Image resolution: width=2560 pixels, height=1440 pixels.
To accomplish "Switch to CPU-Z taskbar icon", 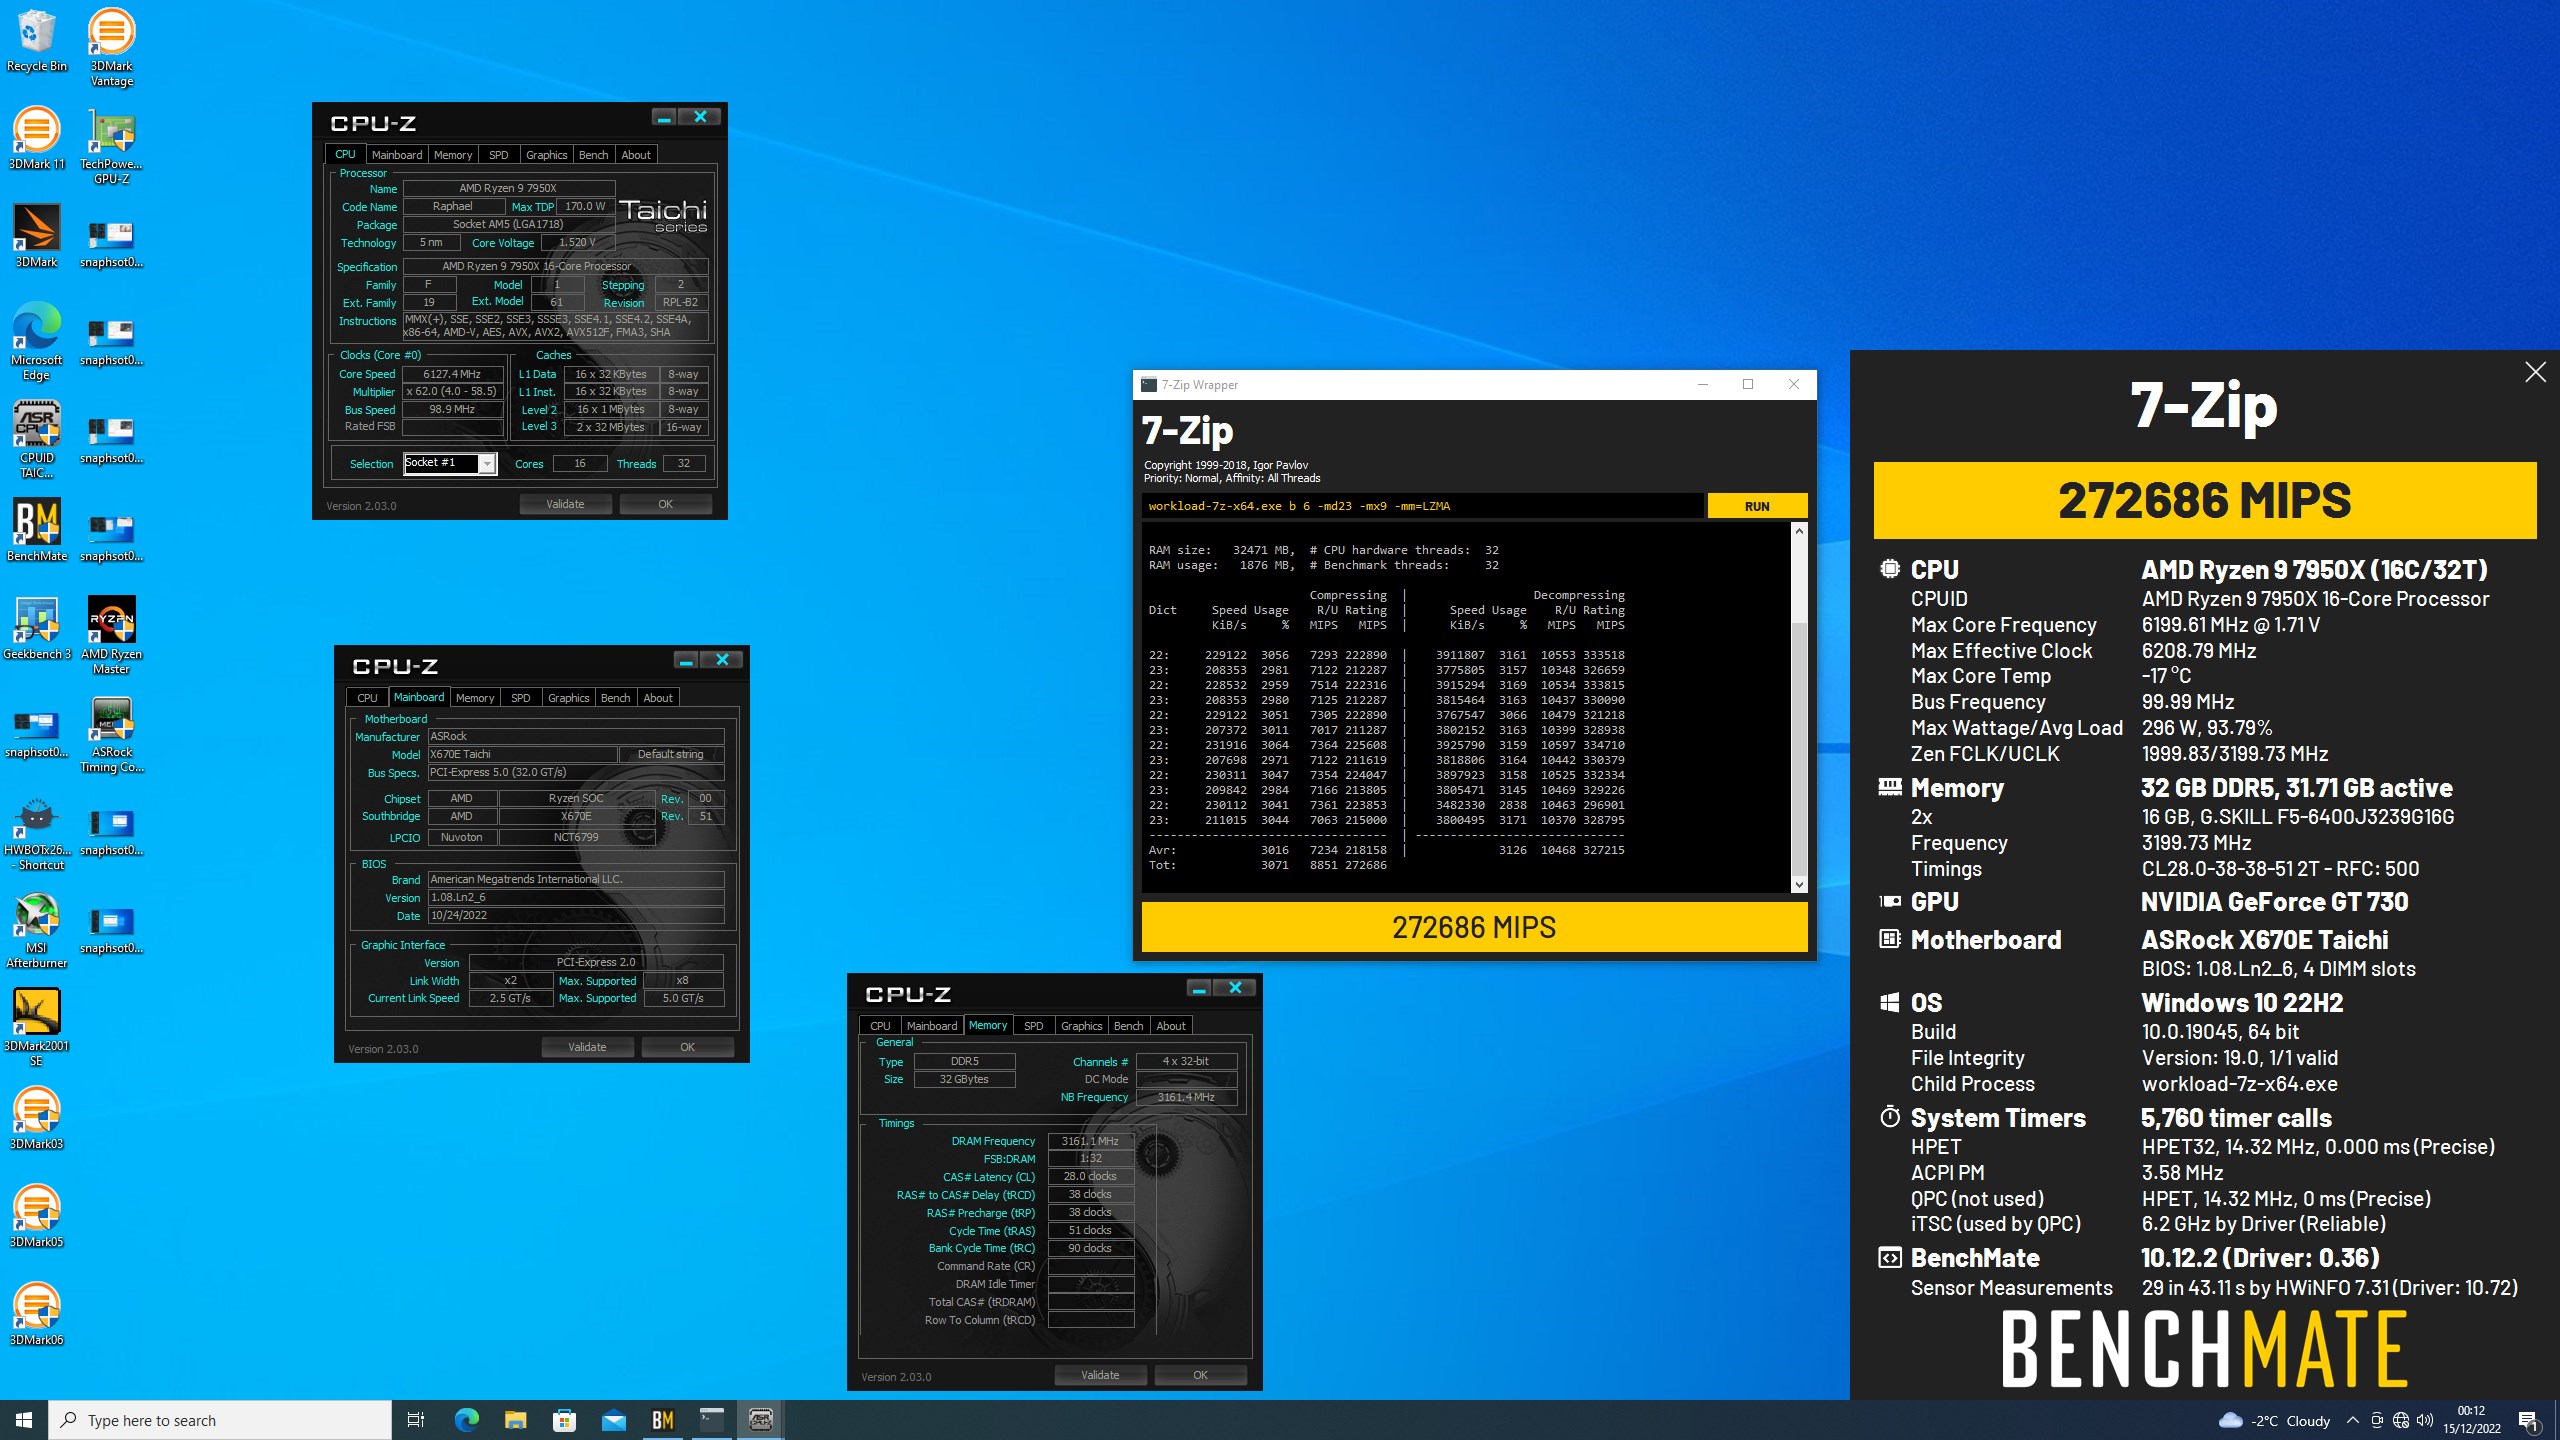I will click(760, 1420).
